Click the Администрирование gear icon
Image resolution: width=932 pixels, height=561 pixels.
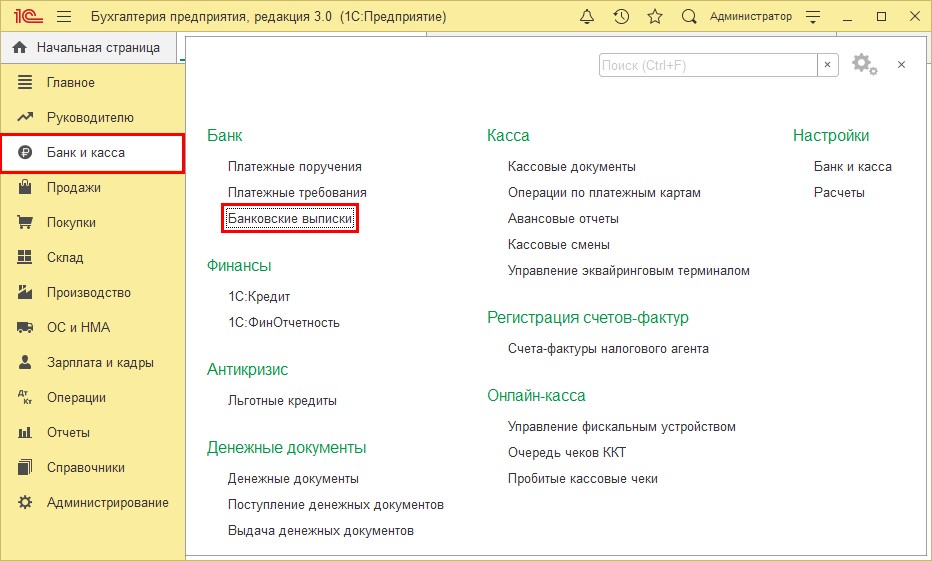[x=25, y=503]
